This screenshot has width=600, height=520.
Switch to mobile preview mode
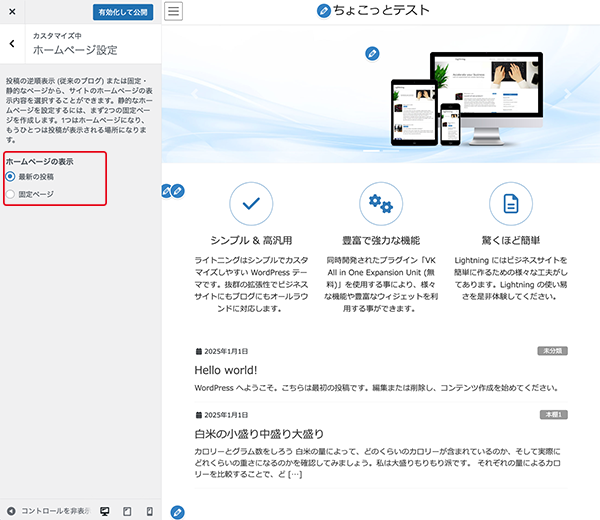pos(149,511)
